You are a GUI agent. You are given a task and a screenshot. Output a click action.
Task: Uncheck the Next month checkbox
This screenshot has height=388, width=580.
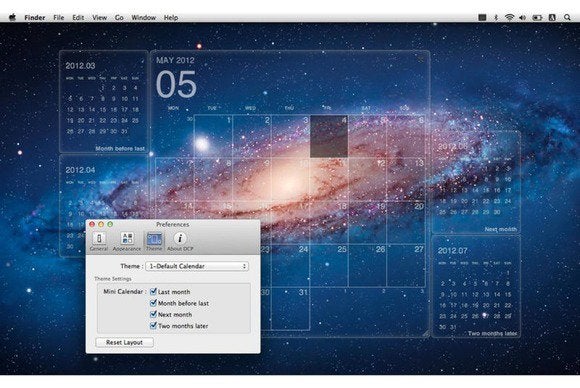point(153,314)
